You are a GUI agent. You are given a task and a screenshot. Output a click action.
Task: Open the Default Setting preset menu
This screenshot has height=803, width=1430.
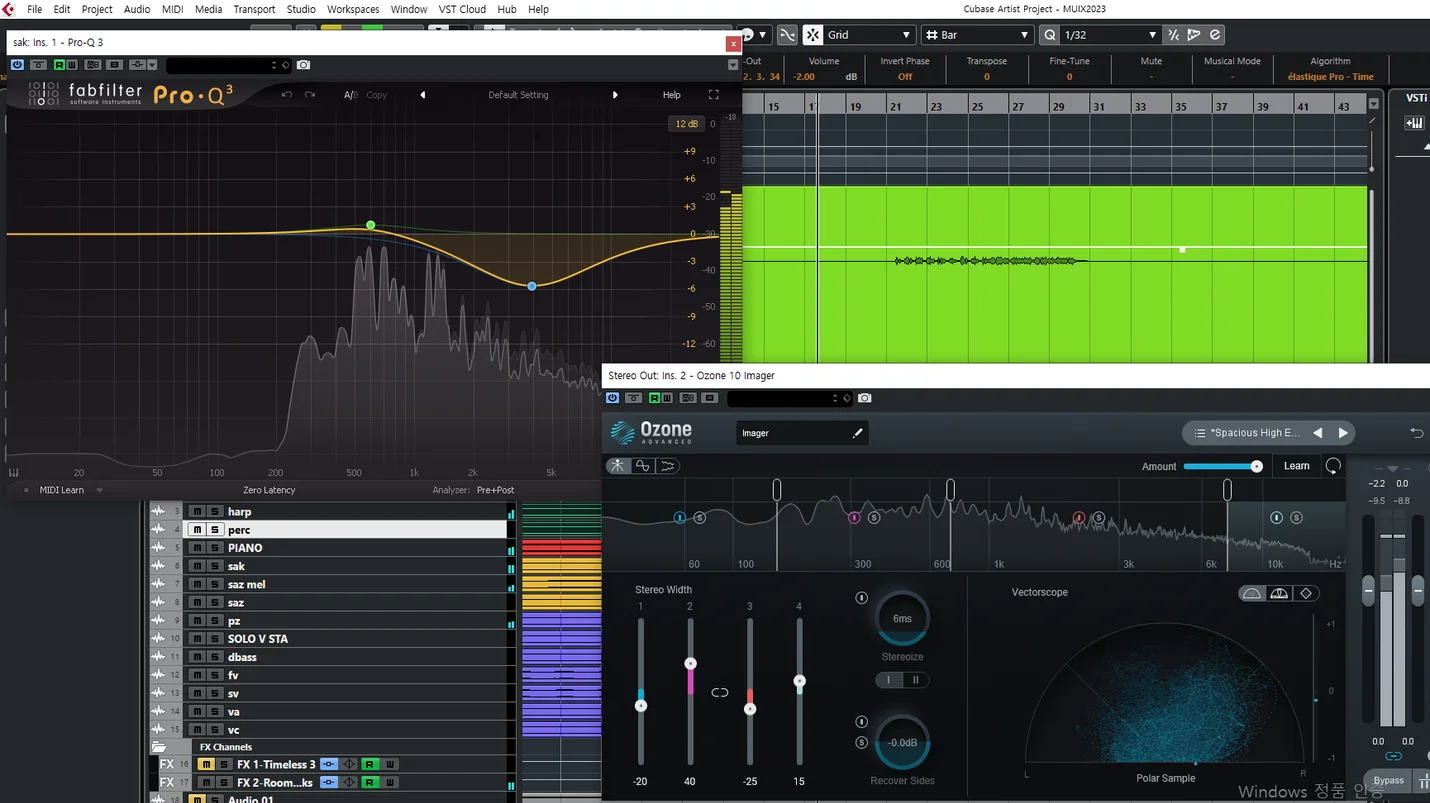tap(518, 95)
